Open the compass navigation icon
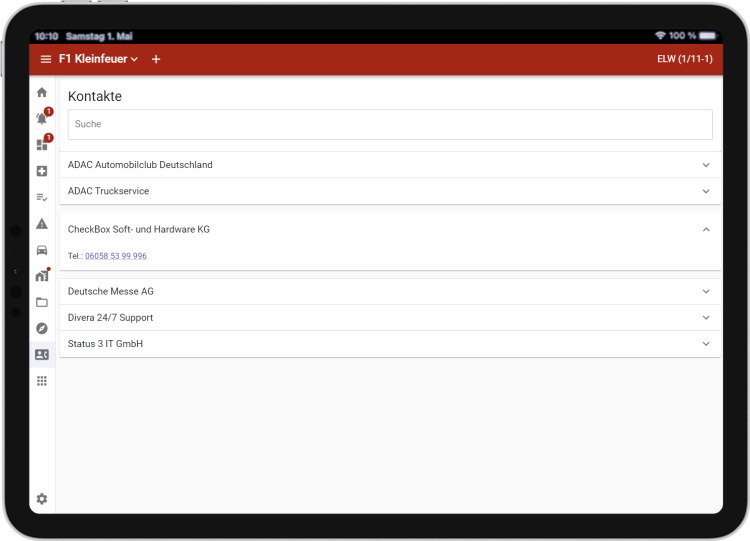This screenshot has height=541, width=750. [42, 328]
